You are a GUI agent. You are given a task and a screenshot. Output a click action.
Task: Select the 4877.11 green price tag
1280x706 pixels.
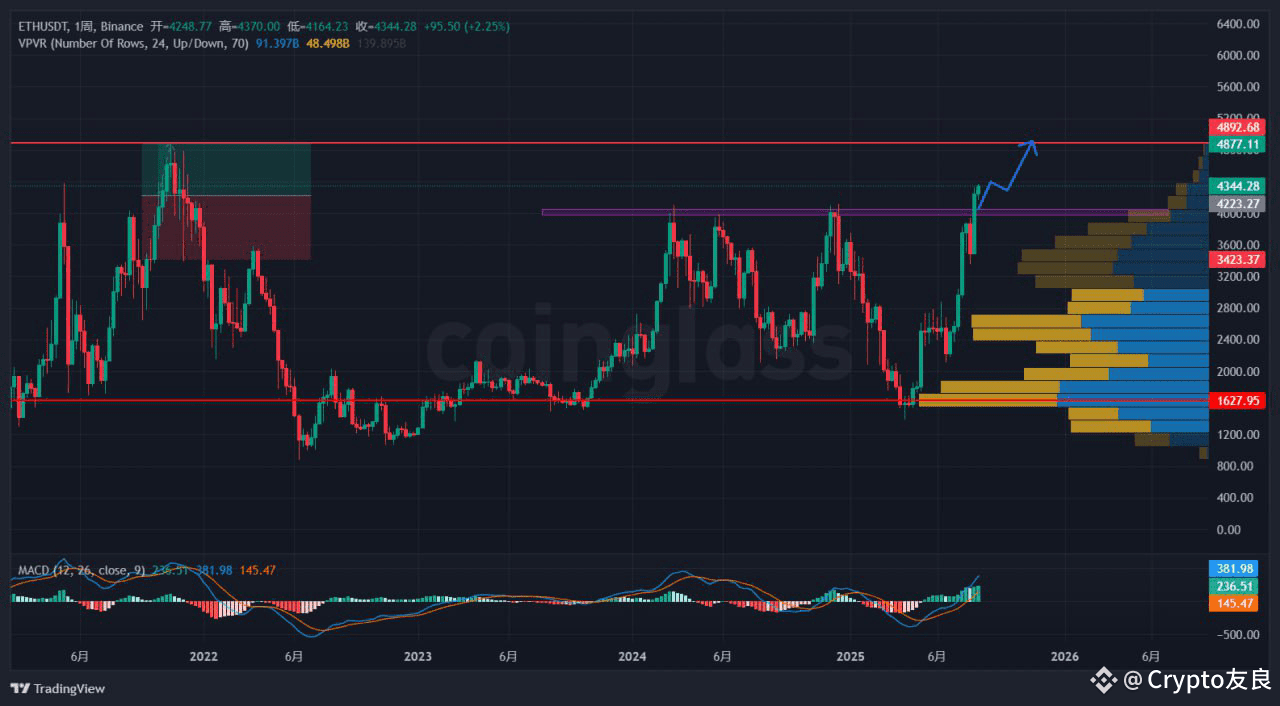[1239, 144]
